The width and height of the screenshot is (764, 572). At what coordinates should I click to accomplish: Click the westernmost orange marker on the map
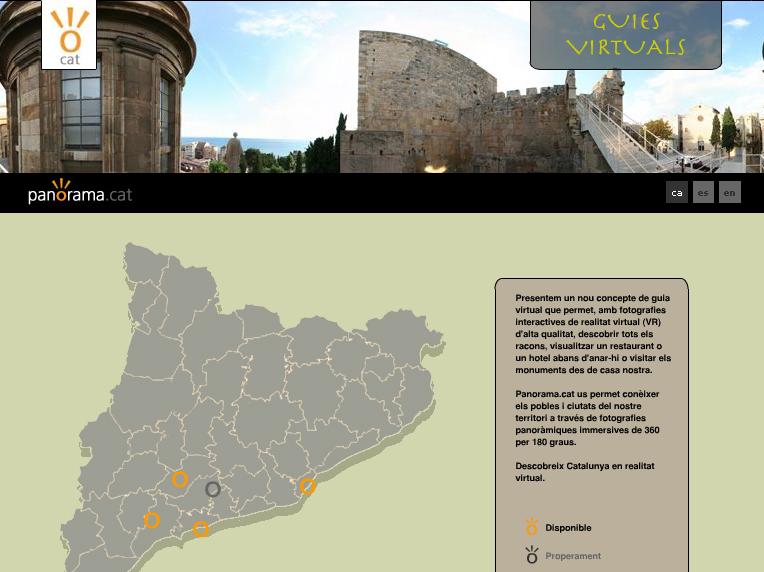[152, 520]
